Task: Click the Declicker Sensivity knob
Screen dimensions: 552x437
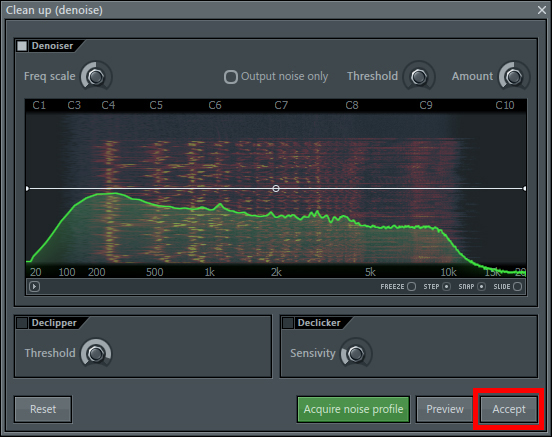Action: click(x=356, y=353)
